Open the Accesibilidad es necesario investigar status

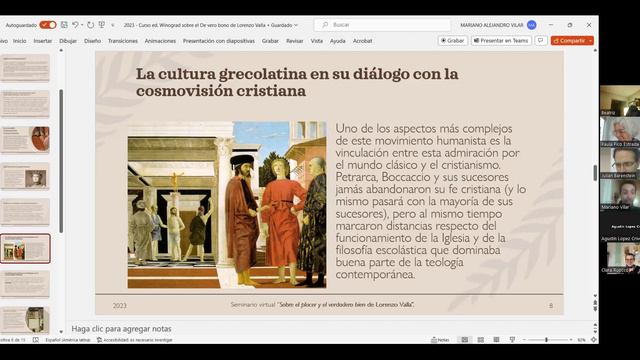pos(135,340)
